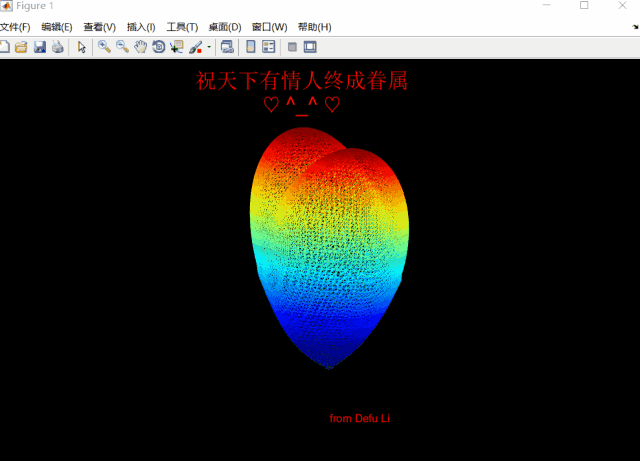Choose the Brush/Select Data tool
Image resolution: width=640 pixels, height=461 pixels.
(196, 47)
